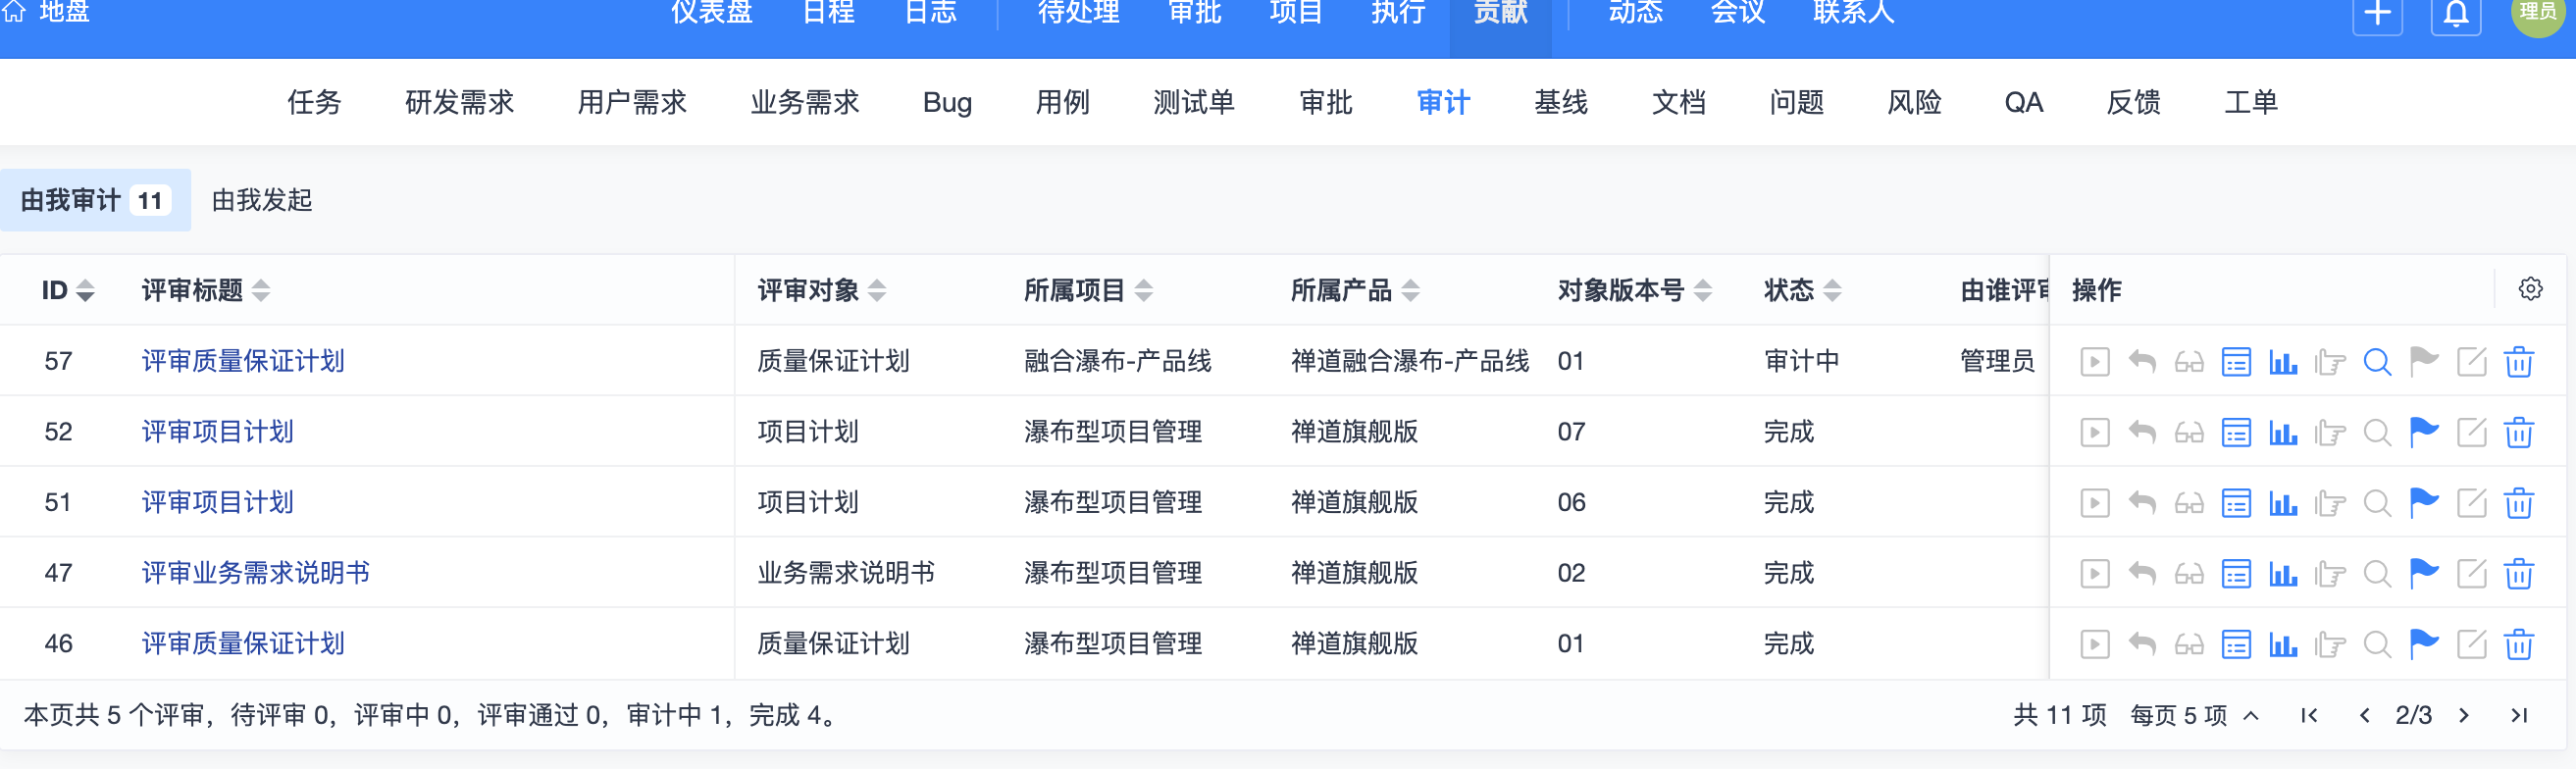
Task: Click the blue flag icon in row 52
Action: tap(2424, 432)
